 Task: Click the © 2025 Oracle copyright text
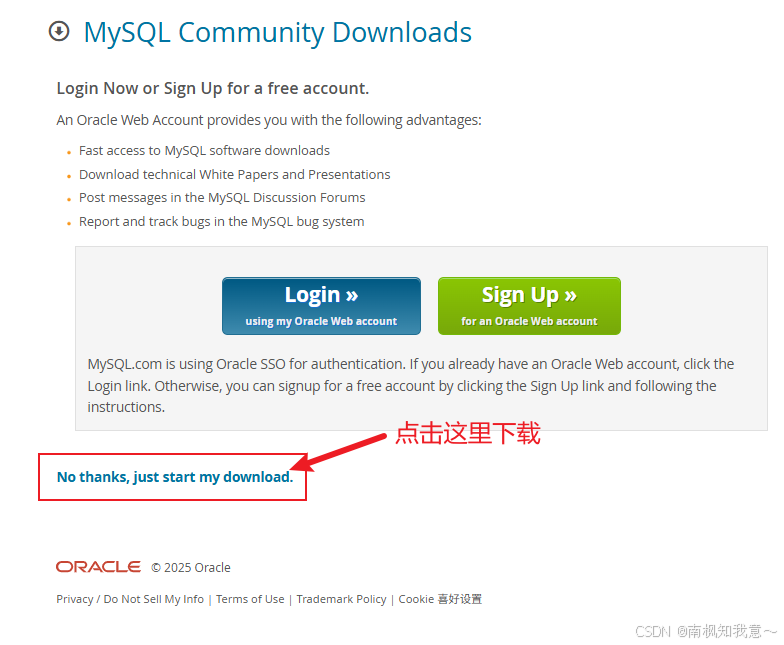point(190,568)
